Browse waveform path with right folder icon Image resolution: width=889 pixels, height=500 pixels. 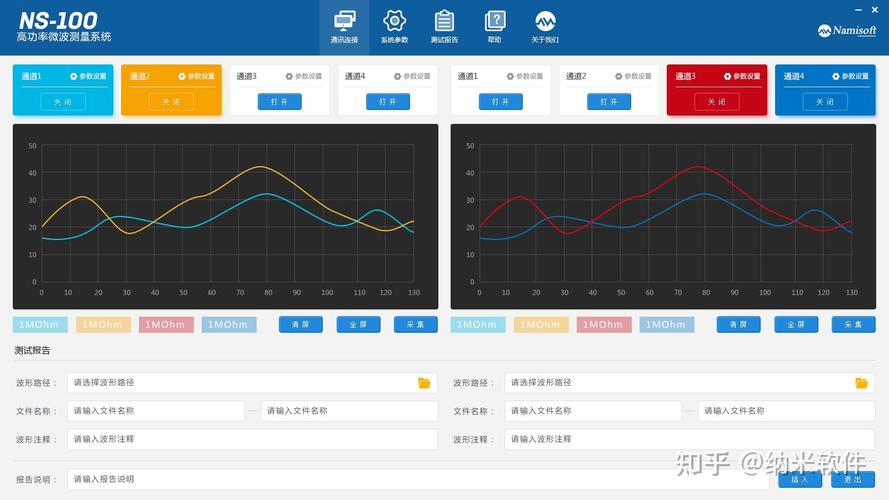pyautogui.click(x=861, y=383)
